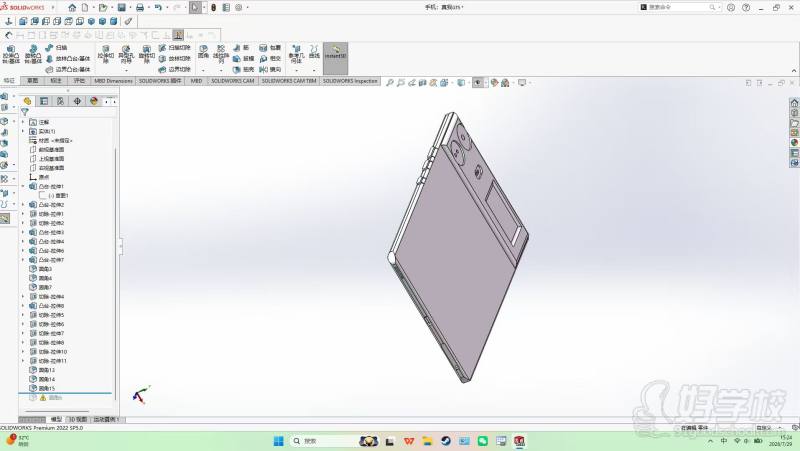Viewport: 800px width, 451px height.
Task: Select the Material row in the feature tree
Action: point(51,140)
